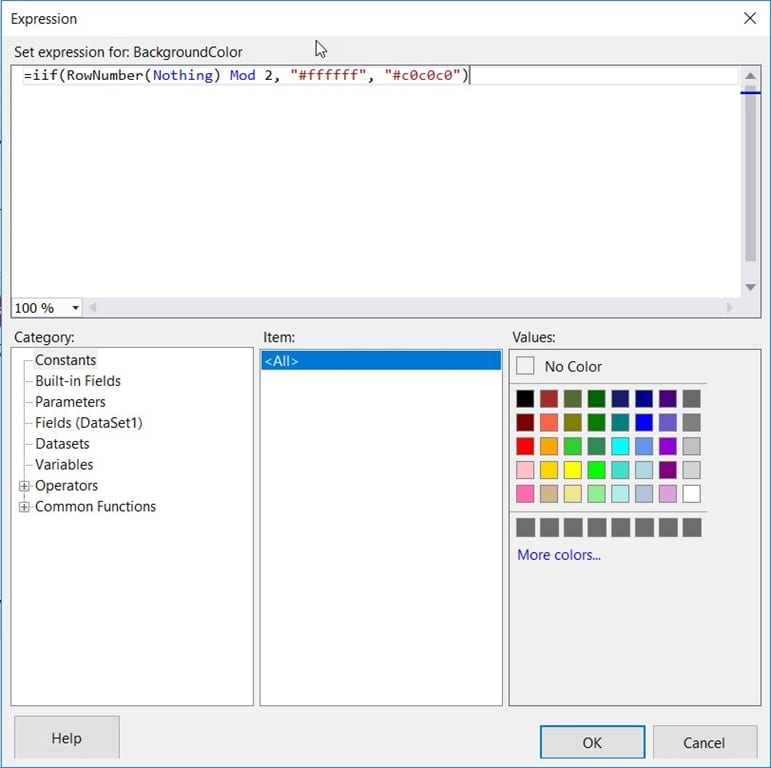This screenshot has width=771, height=768.
Task: Pick the cyan color swatch
Action: tap(620, 446)
